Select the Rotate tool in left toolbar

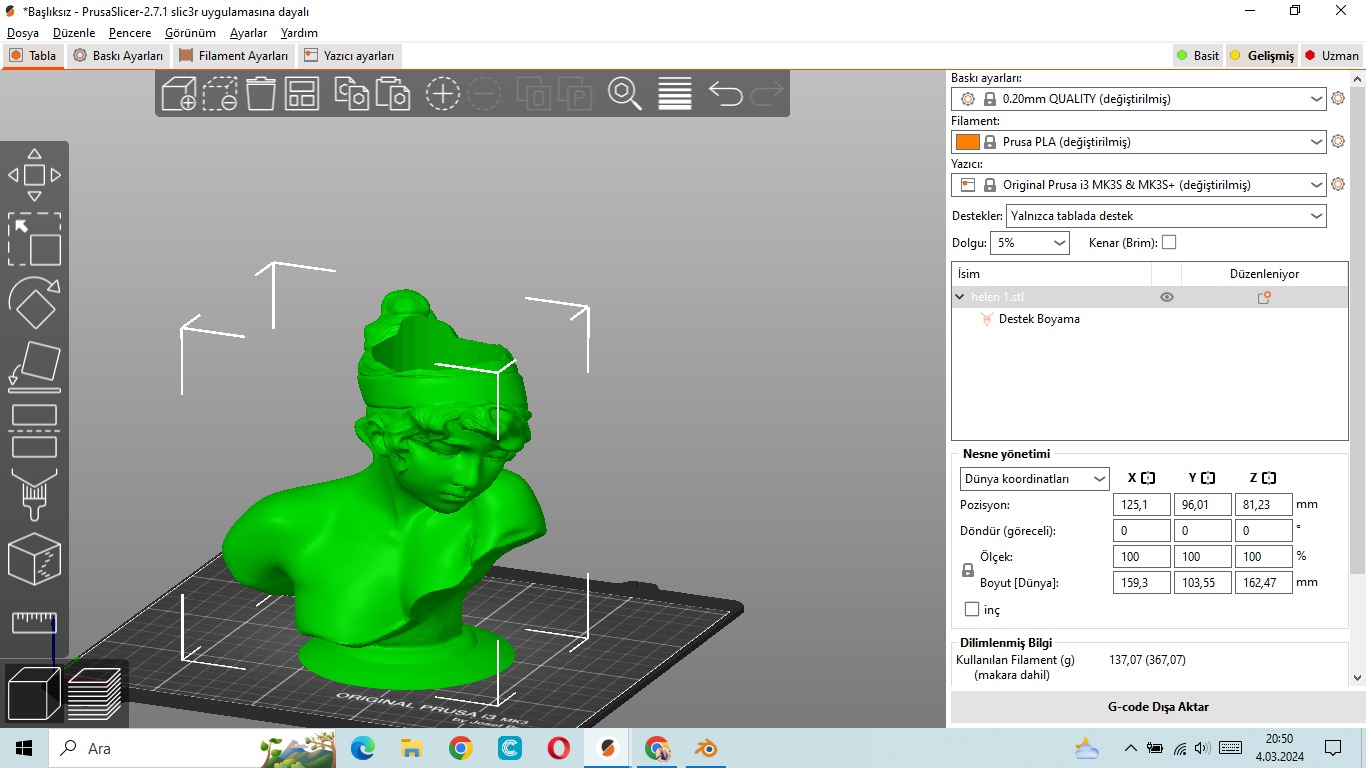pos(34,303)
